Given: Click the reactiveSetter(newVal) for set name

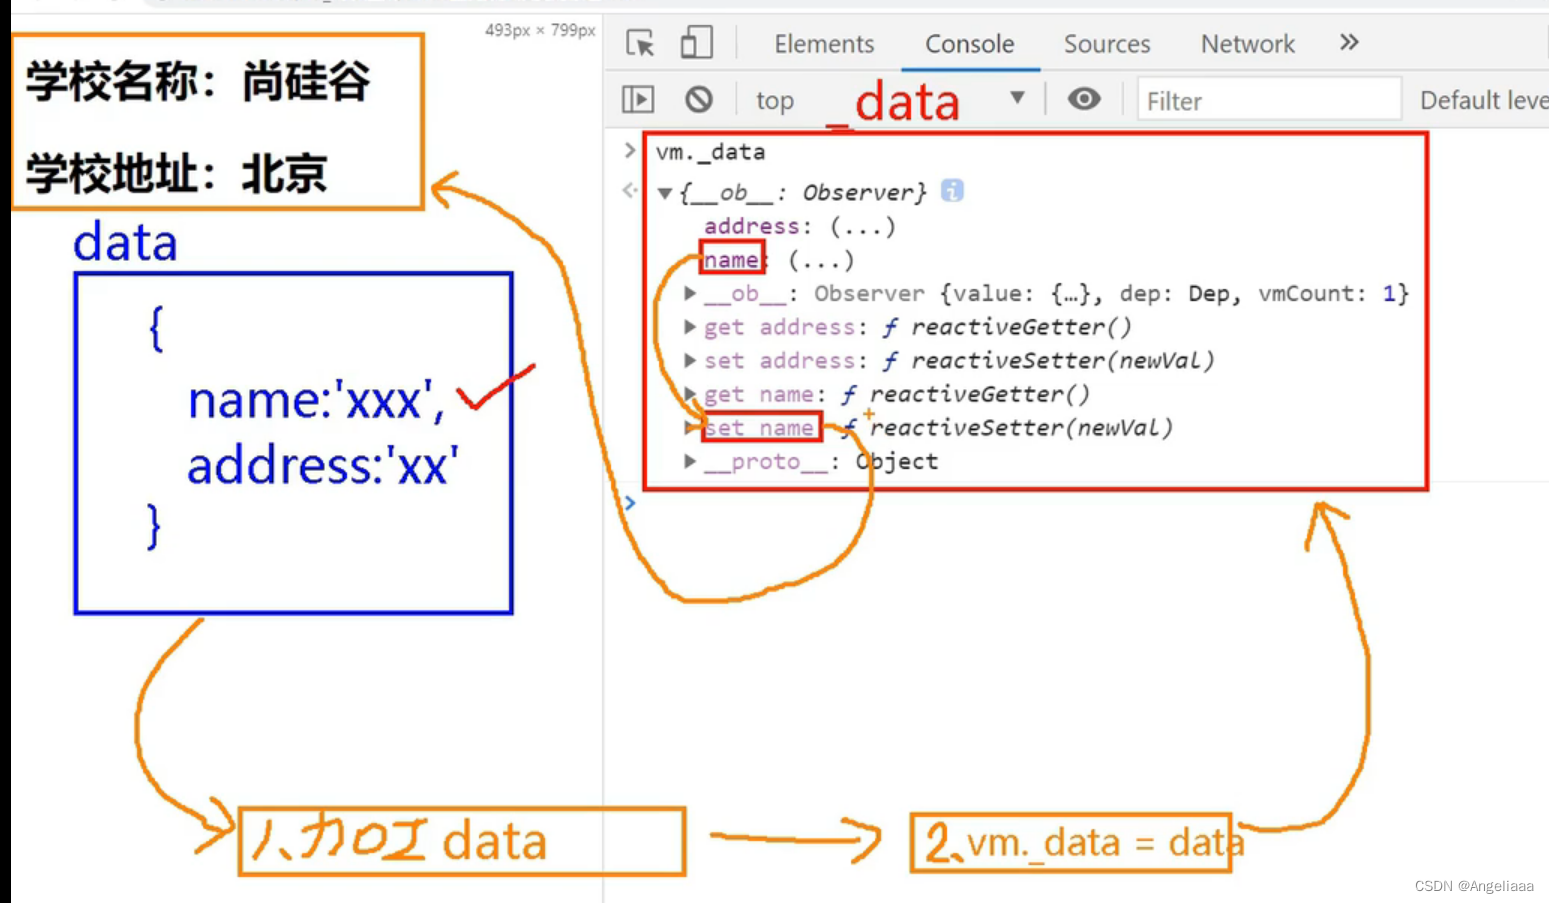Looking at the screenshot, I should pyautogui.click(x=1020, y=428).
